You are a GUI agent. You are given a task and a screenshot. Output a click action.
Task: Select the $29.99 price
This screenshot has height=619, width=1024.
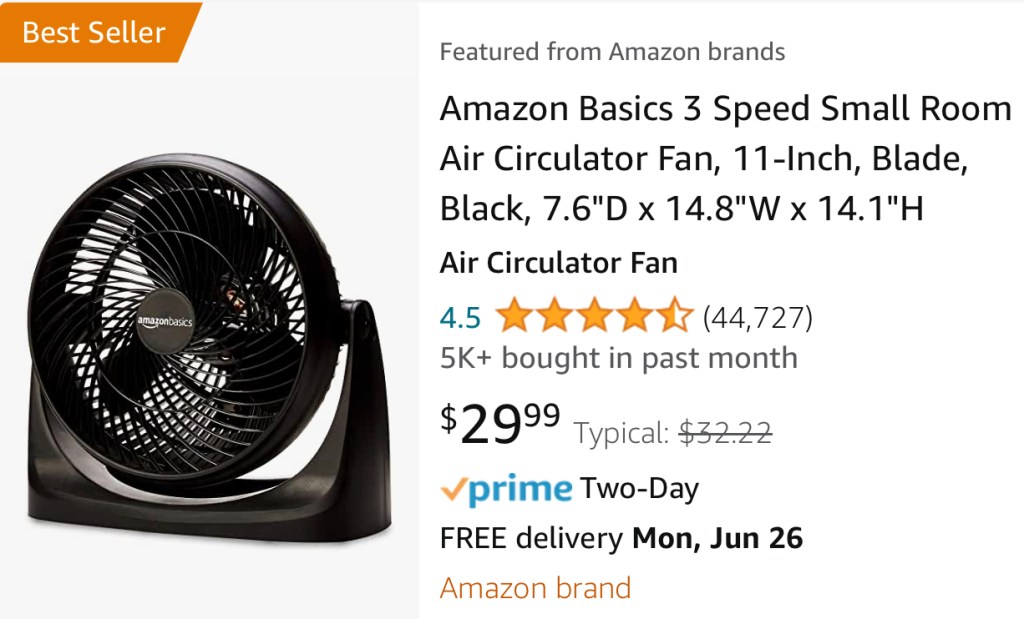click(x=500, y=424)
